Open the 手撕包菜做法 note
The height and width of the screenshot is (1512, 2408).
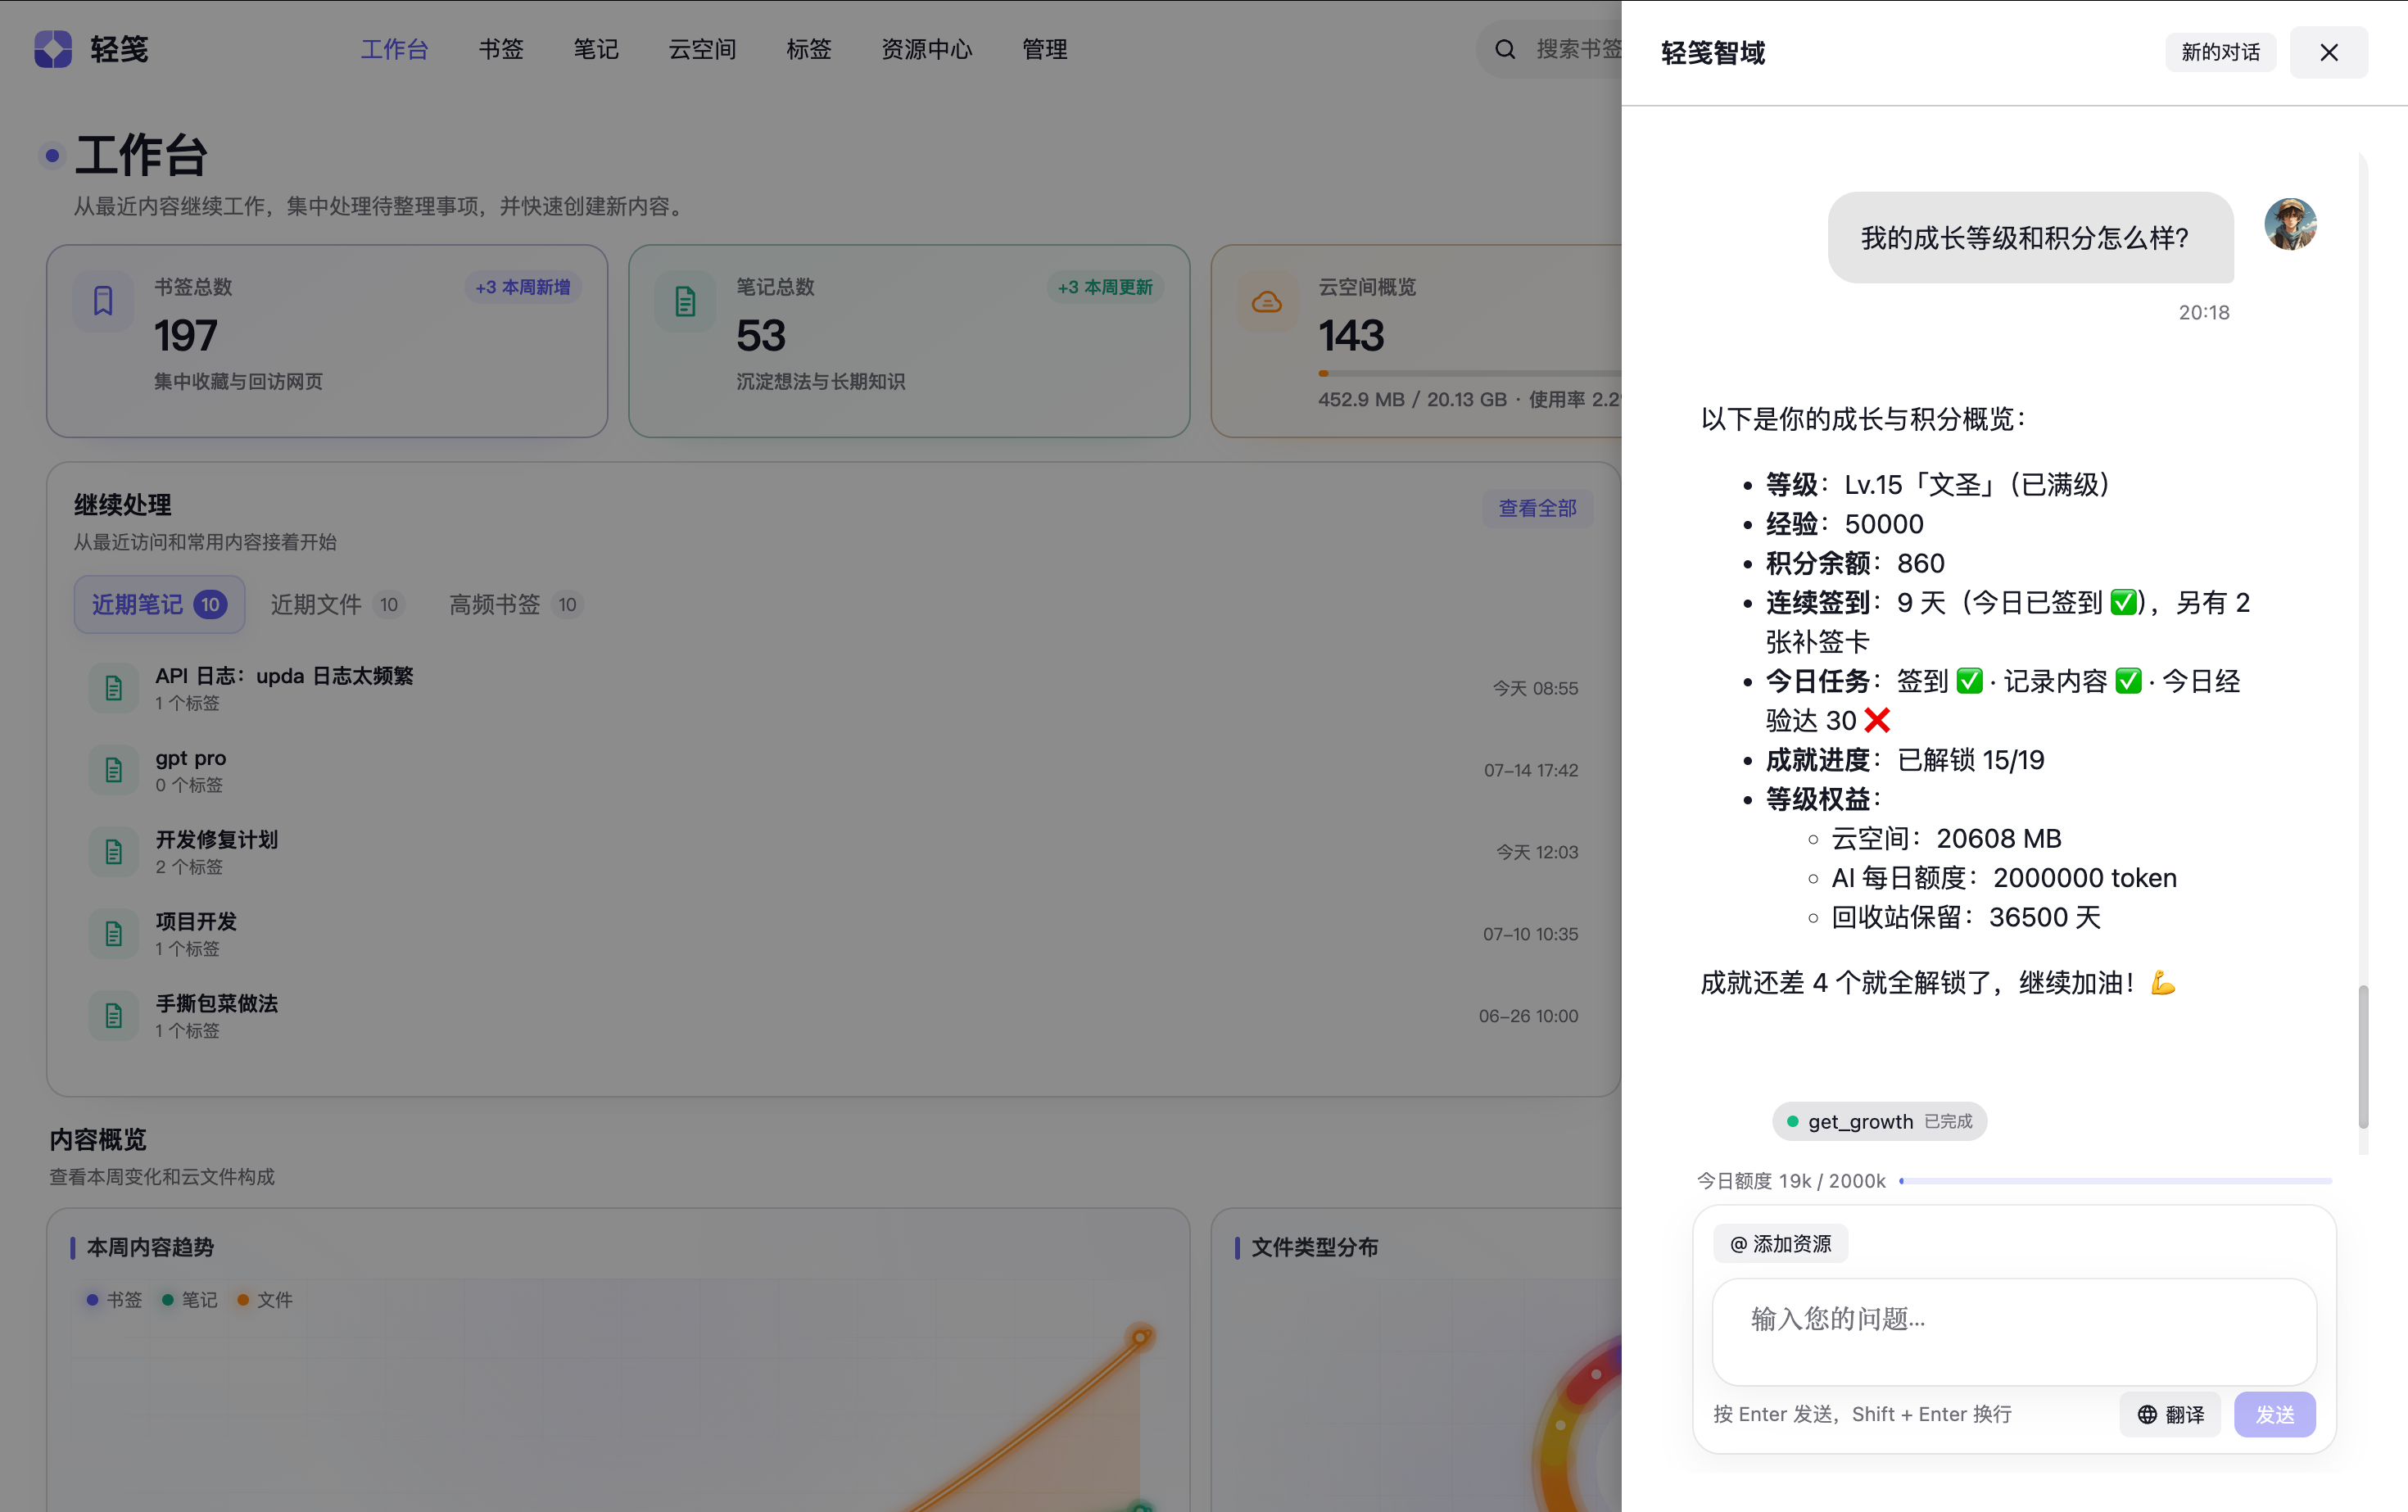tap(216, 1003)
